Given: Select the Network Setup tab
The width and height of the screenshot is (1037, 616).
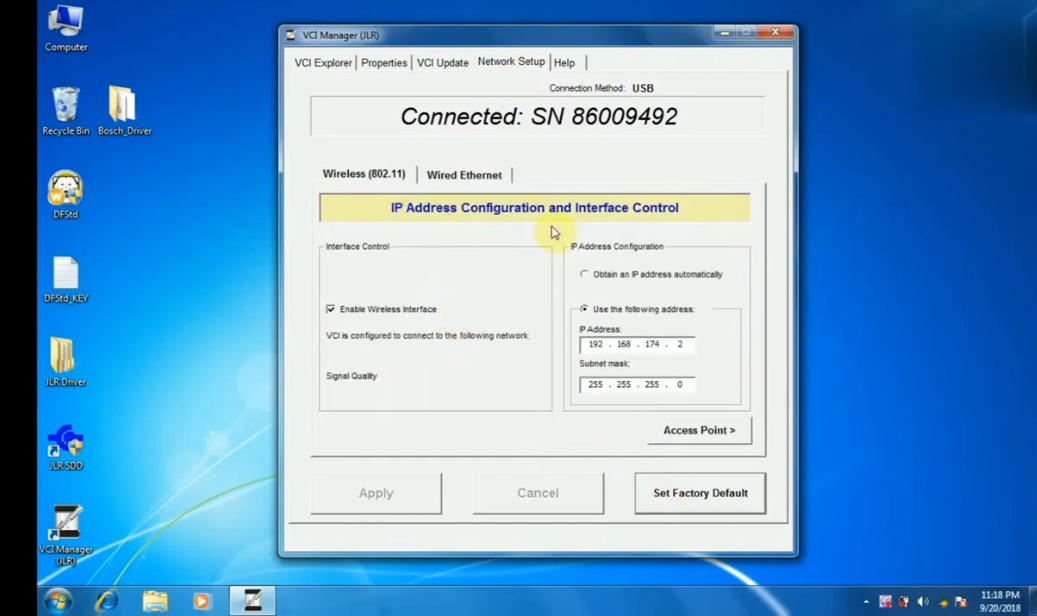Looking at the screenshot, I should [x=511, y=62].
